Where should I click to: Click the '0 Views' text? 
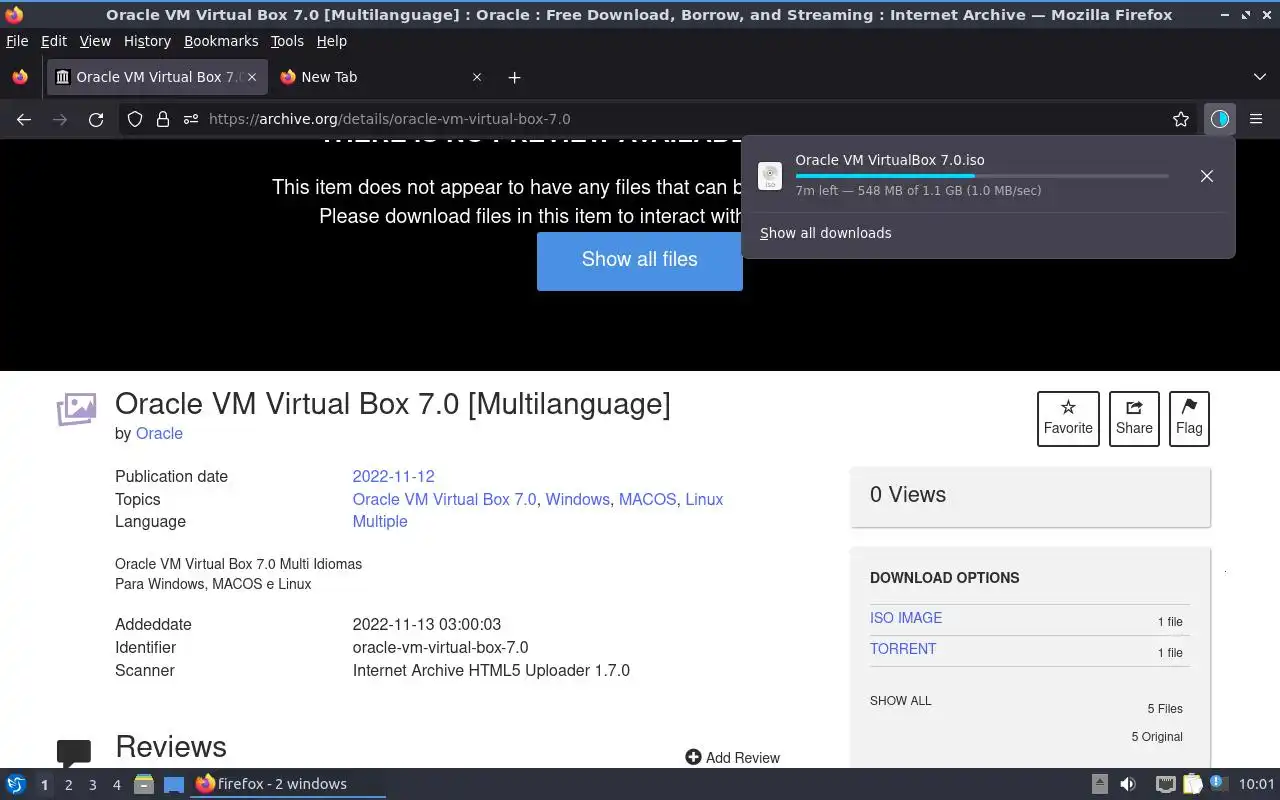(908, 495)
